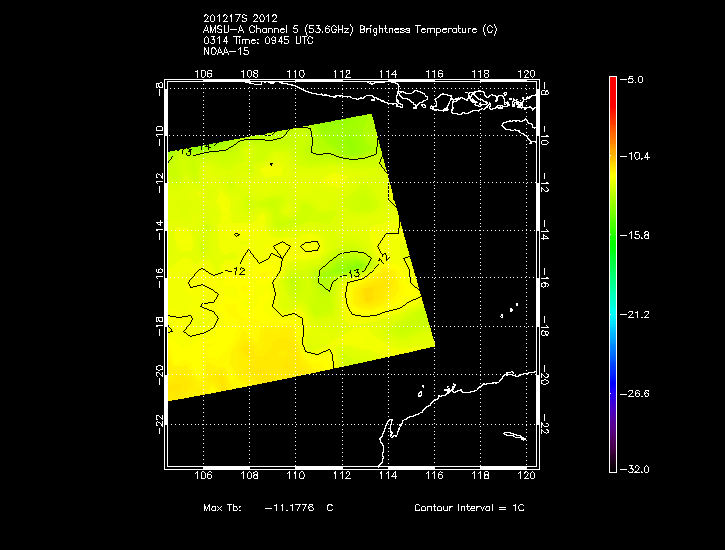The height and width of the screenshot is (550, 725).
Task: Click the -12 contour label on the map
Action: 236,271
